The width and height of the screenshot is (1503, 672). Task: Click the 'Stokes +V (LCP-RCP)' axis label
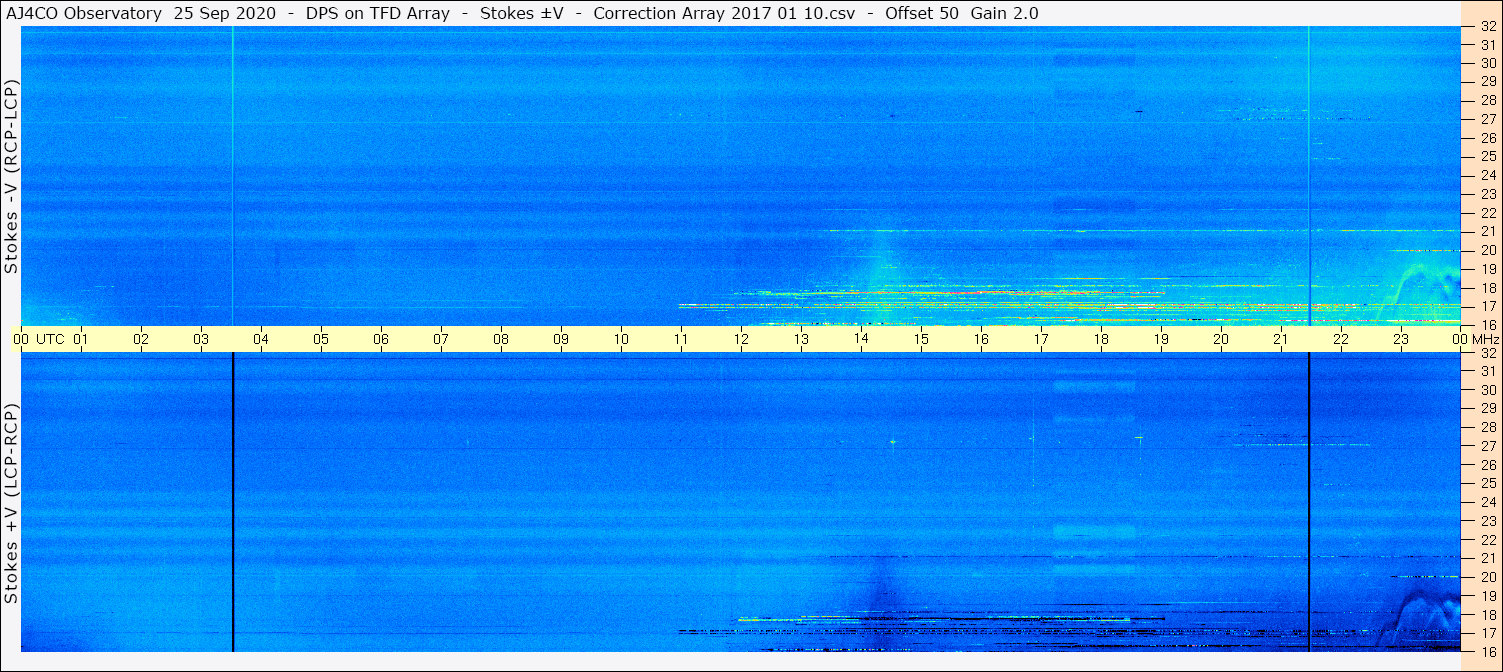point(12,503)
